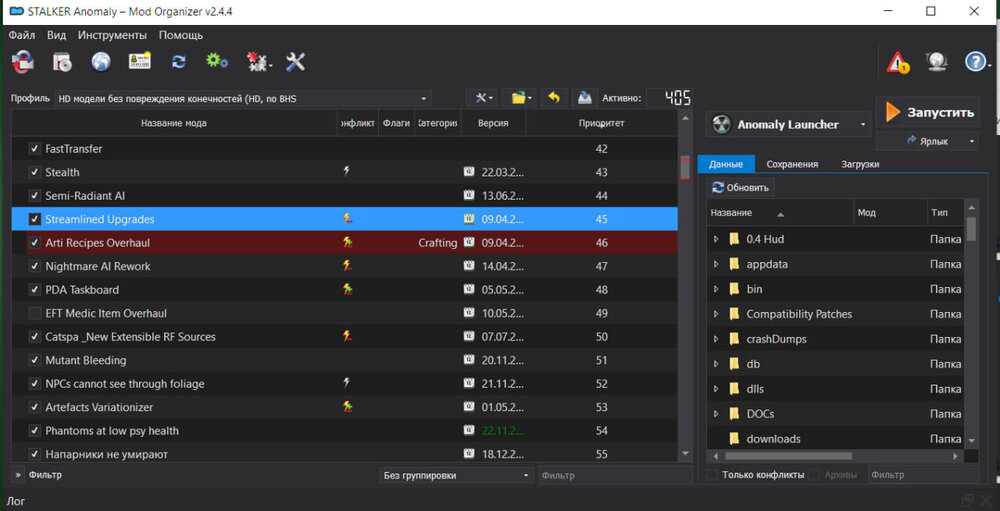This screenshot has width=1000, height=511.
Task: Click the Обновить button
Action: (741, 188)
